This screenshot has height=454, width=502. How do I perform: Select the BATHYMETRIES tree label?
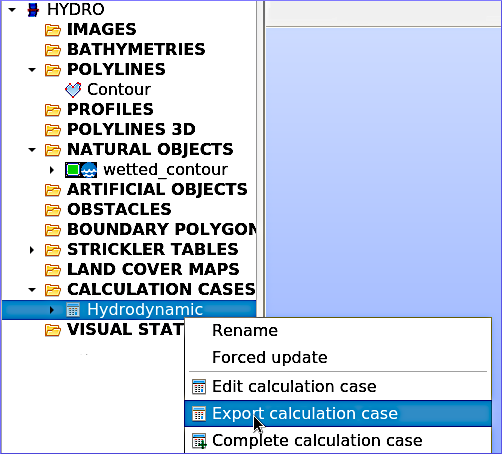[x=136, y=50]
